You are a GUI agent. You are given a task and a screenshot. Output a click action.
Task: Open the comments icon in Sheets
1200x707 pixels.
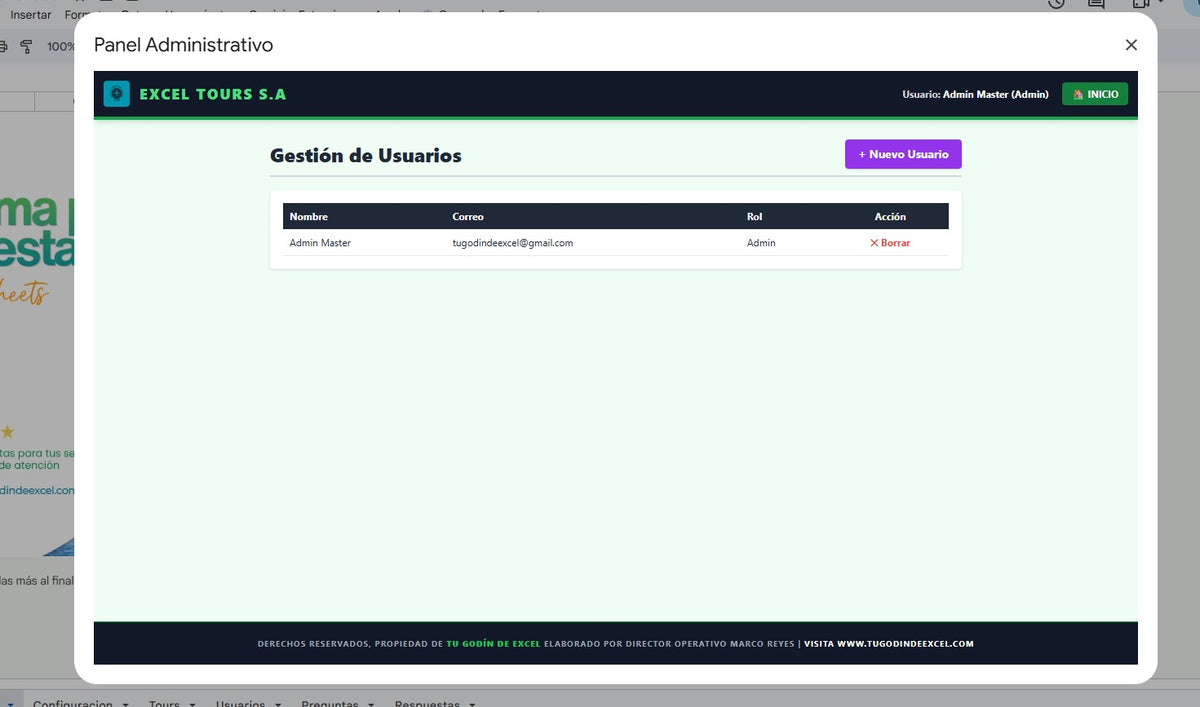(x=1096, y=4)
